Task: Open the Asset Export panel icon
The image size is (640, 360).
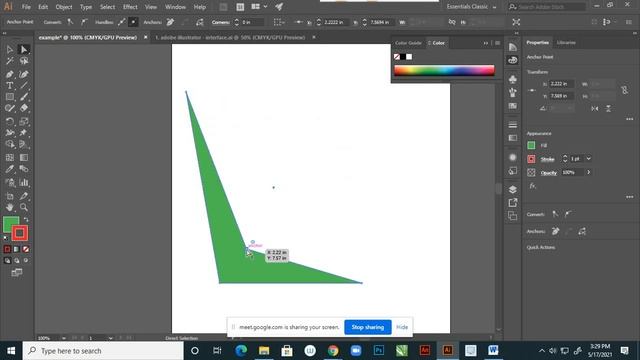Action: (x=513, y=202)
